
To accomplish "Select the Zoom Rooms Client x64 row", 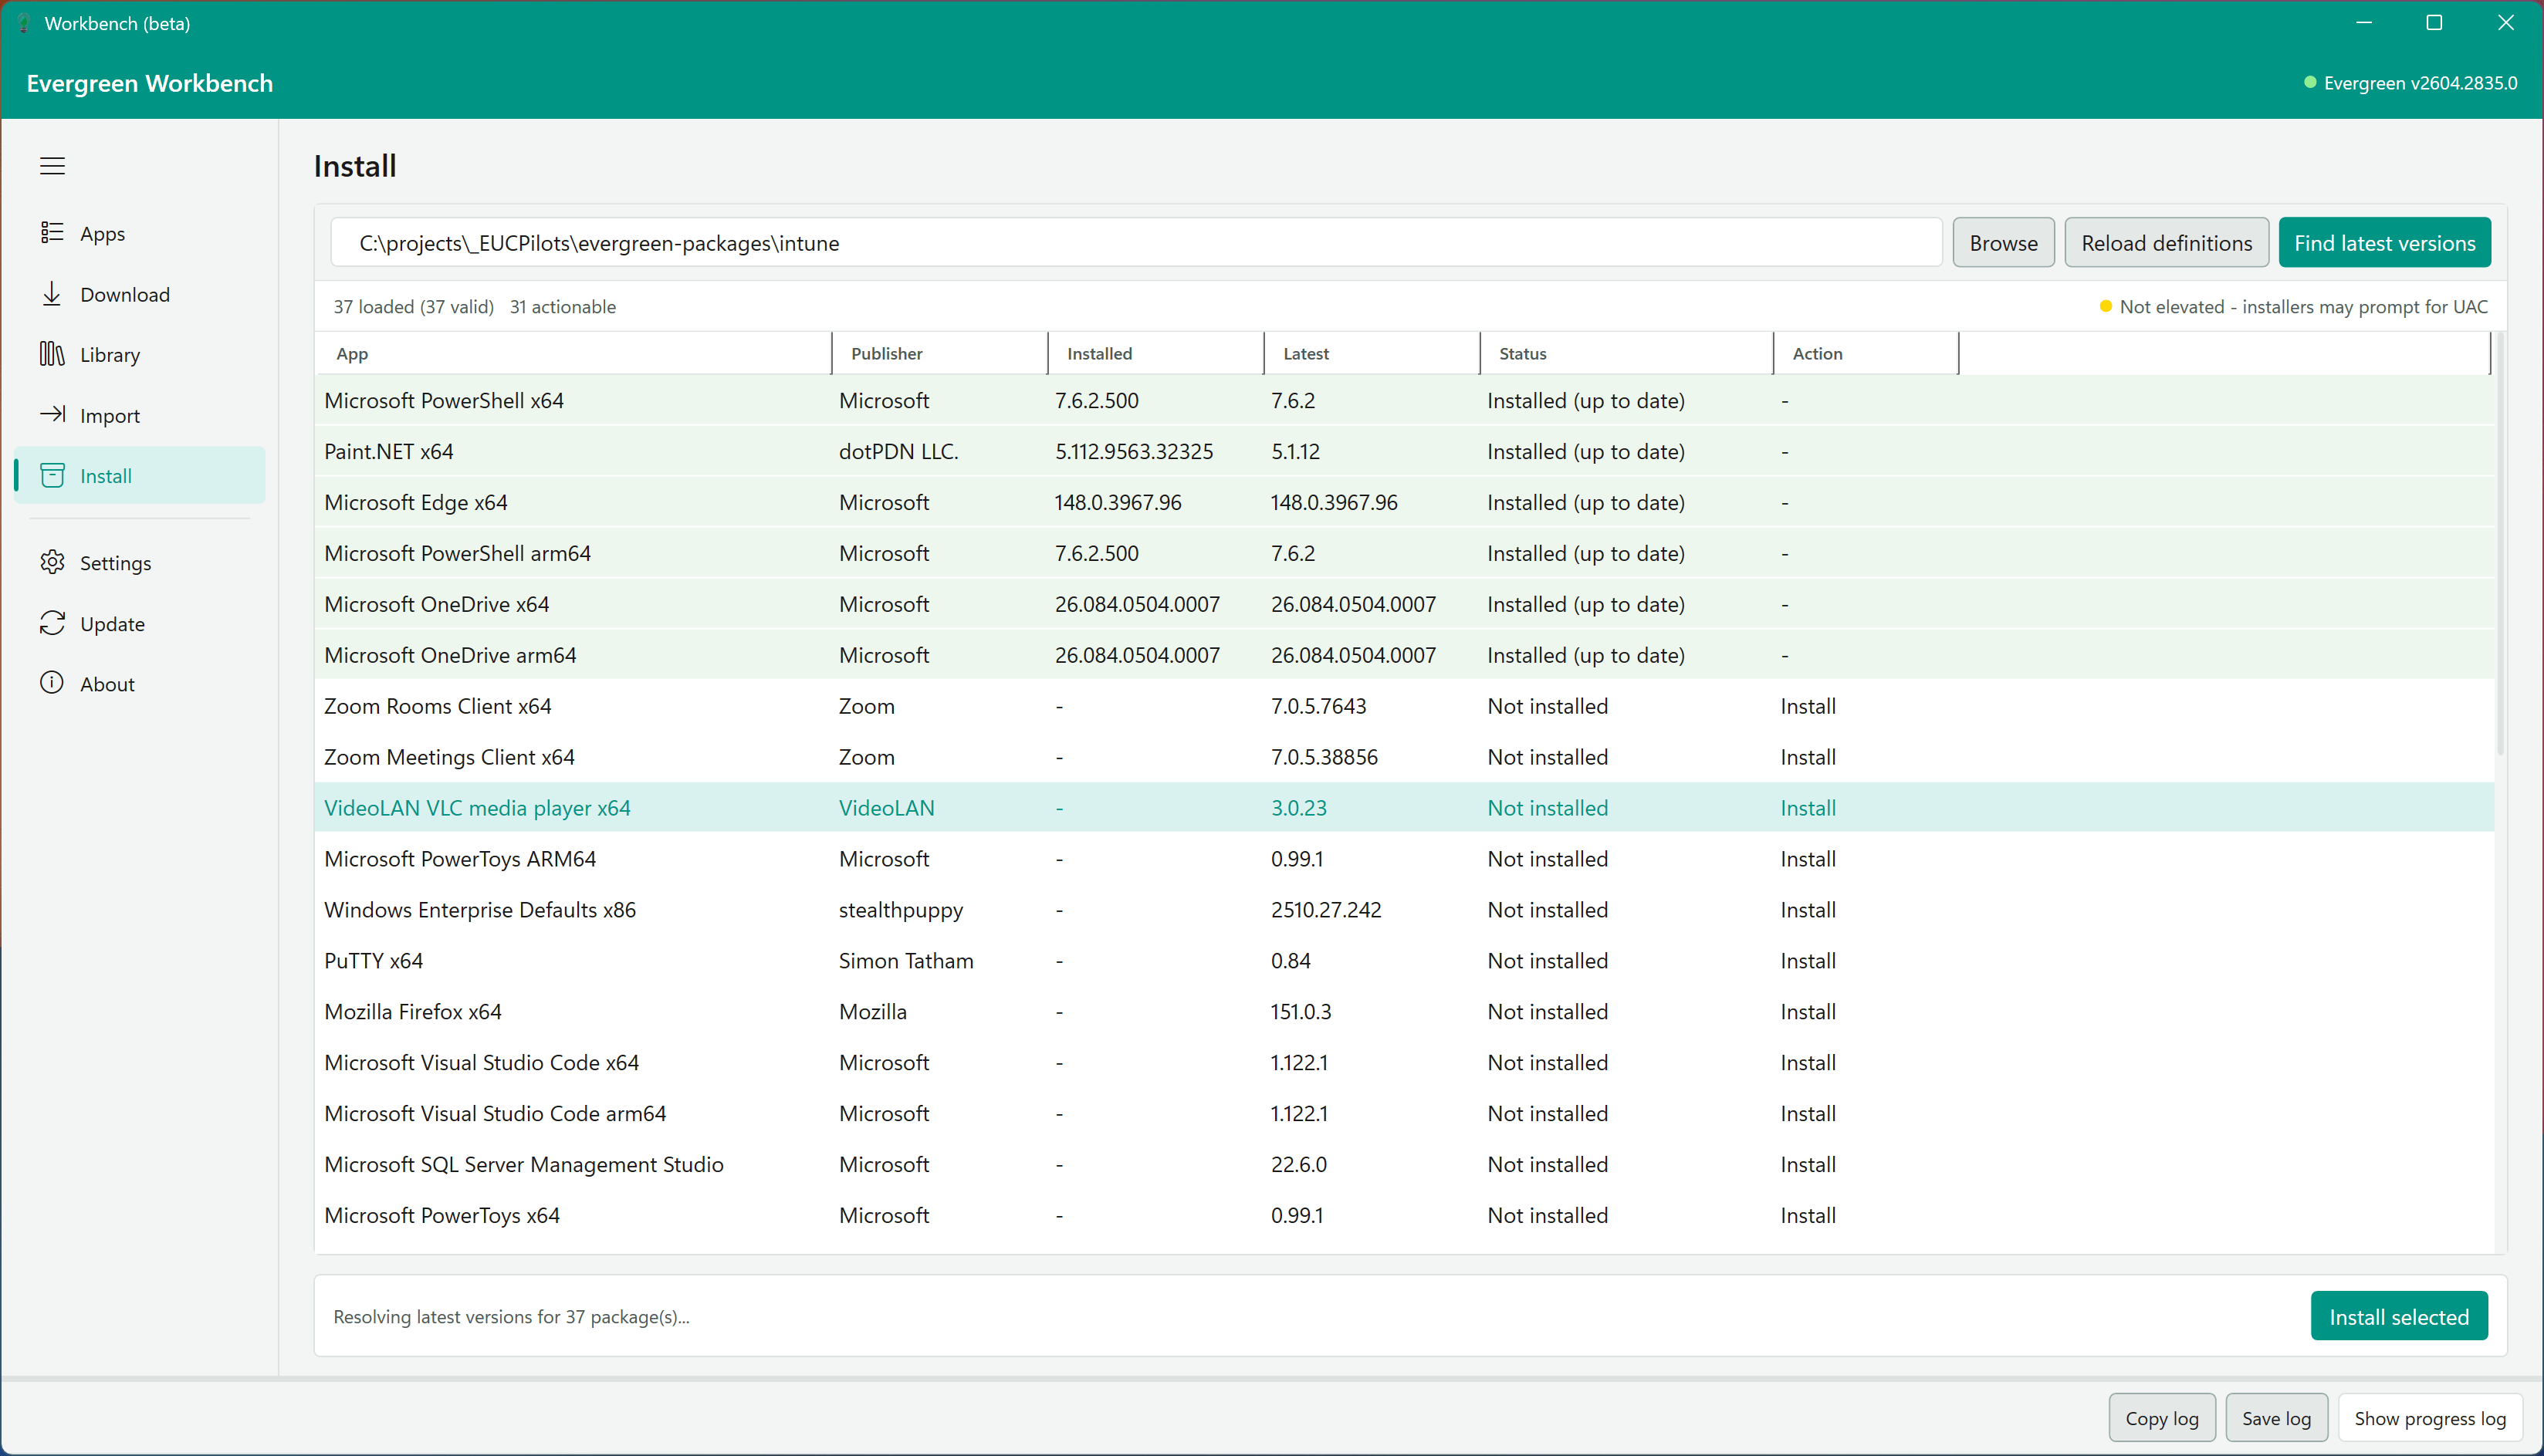I will [x=1404, y=706].
